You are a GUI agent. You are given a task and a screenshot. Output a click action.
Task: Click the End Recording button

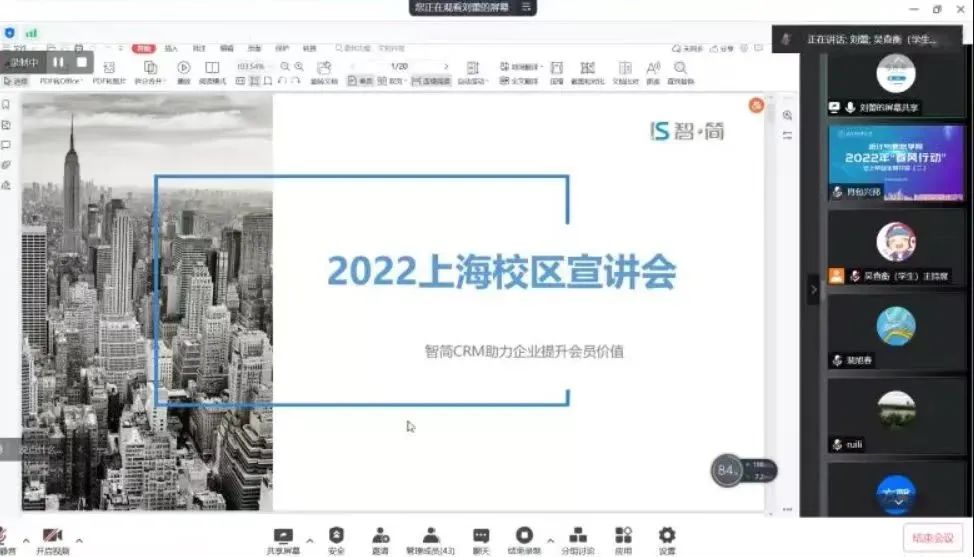(524, 538)
